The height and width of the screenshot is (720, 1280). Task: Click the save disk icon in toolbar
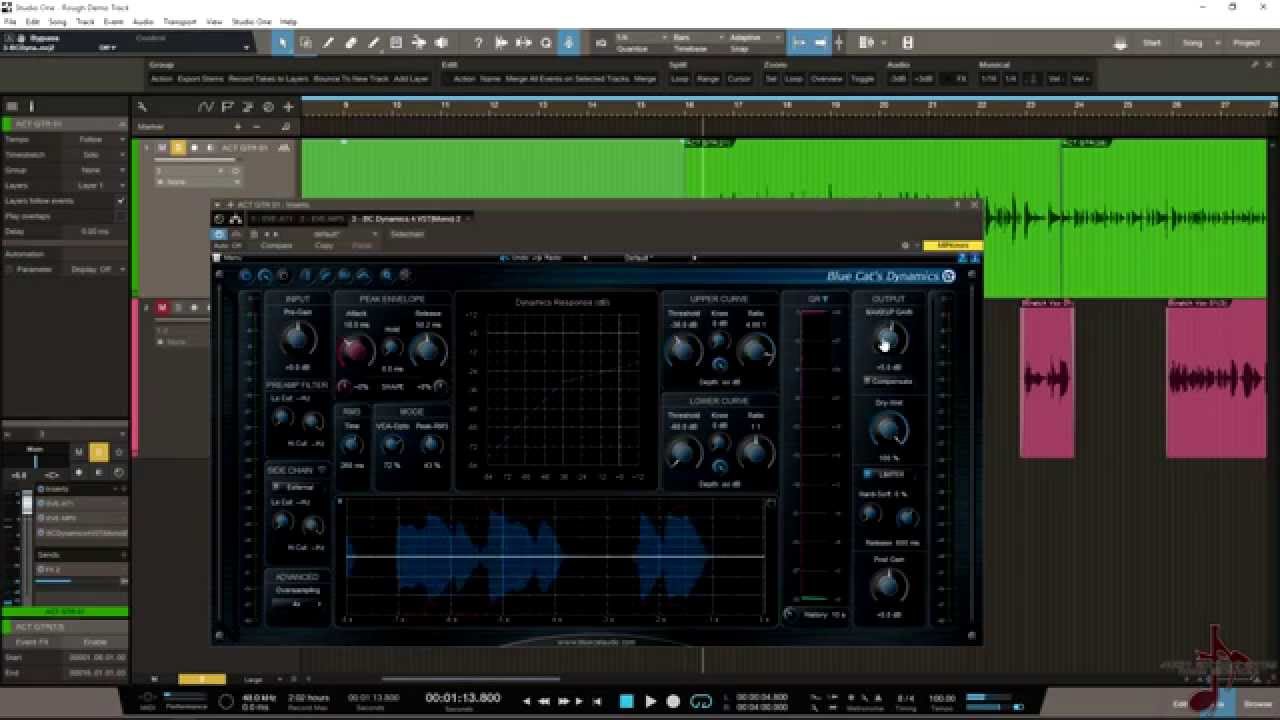click(908, 43)
